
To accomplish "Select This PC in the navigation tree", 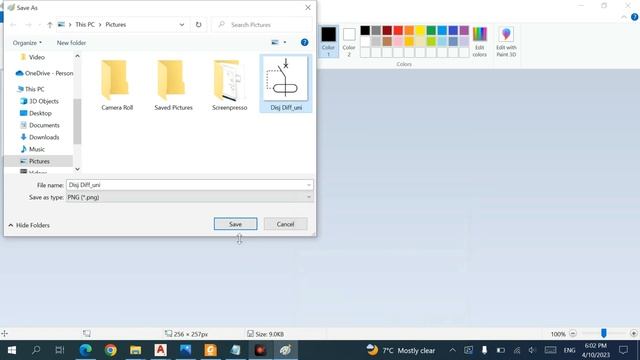I will click(31, 89).
